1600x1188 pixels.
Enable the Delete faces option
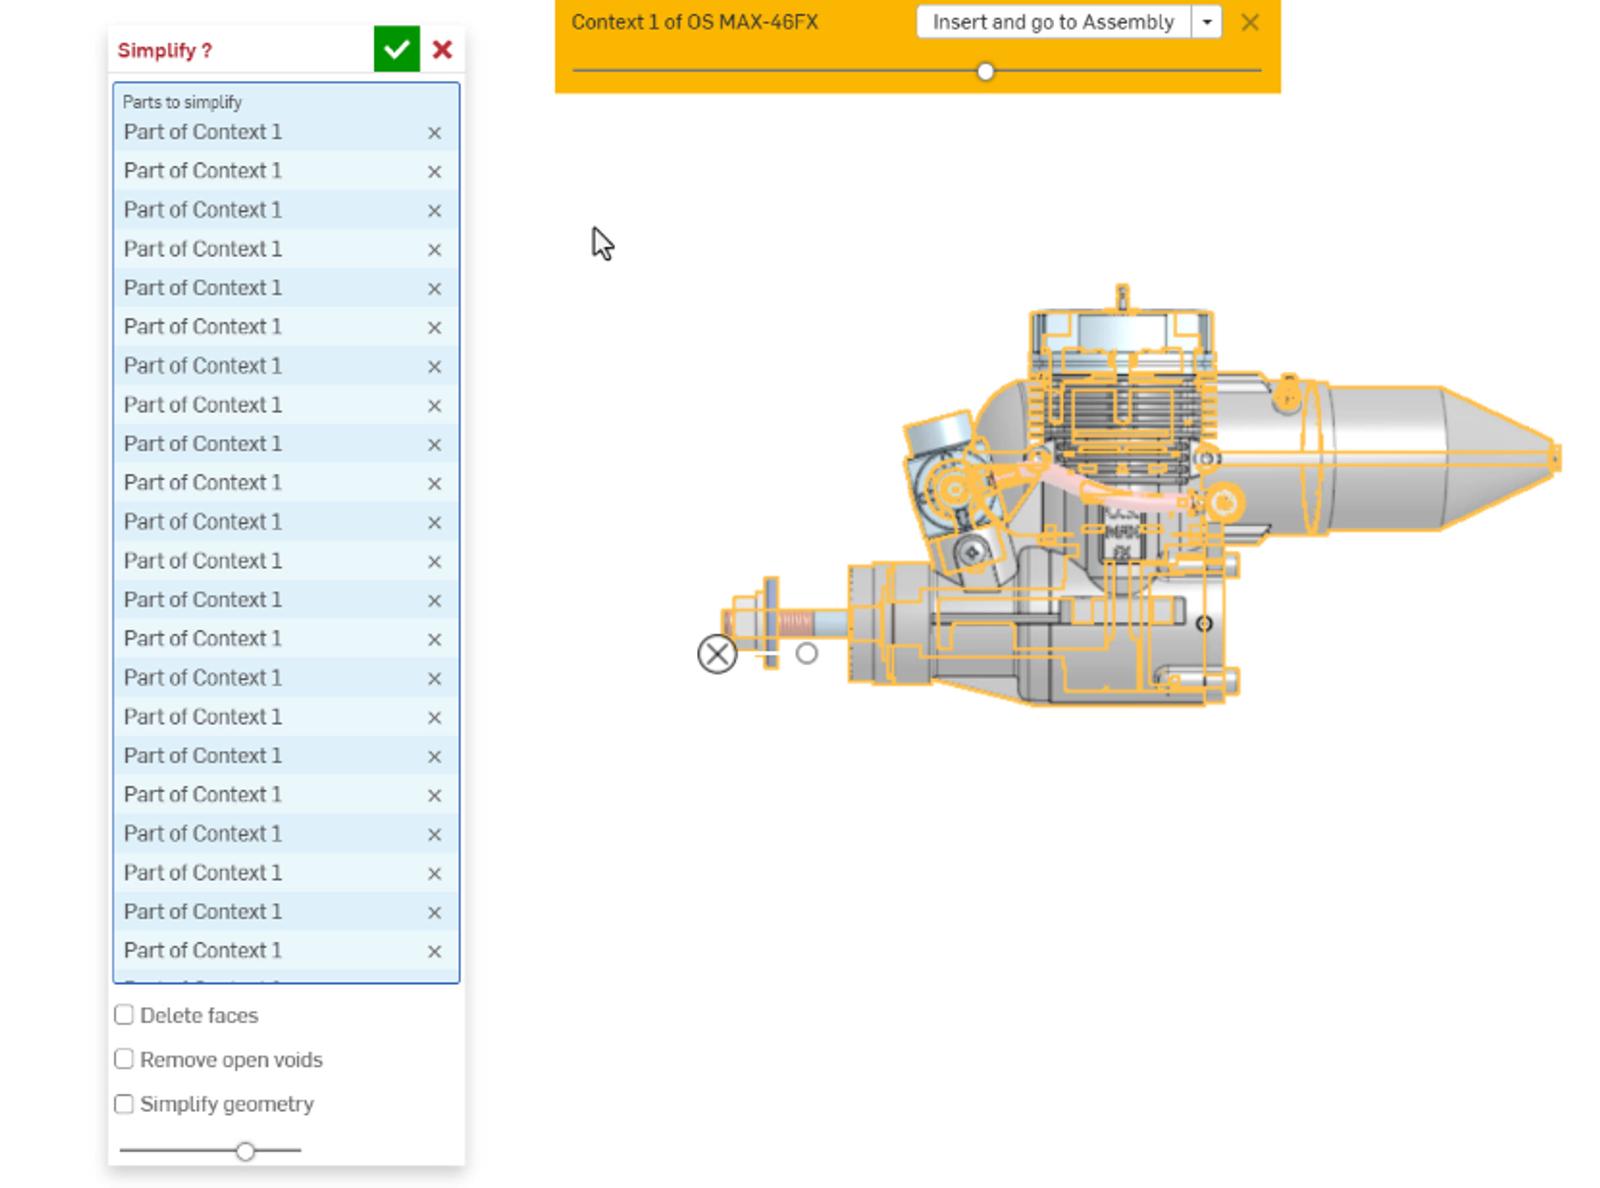[x=124, y=1014]
